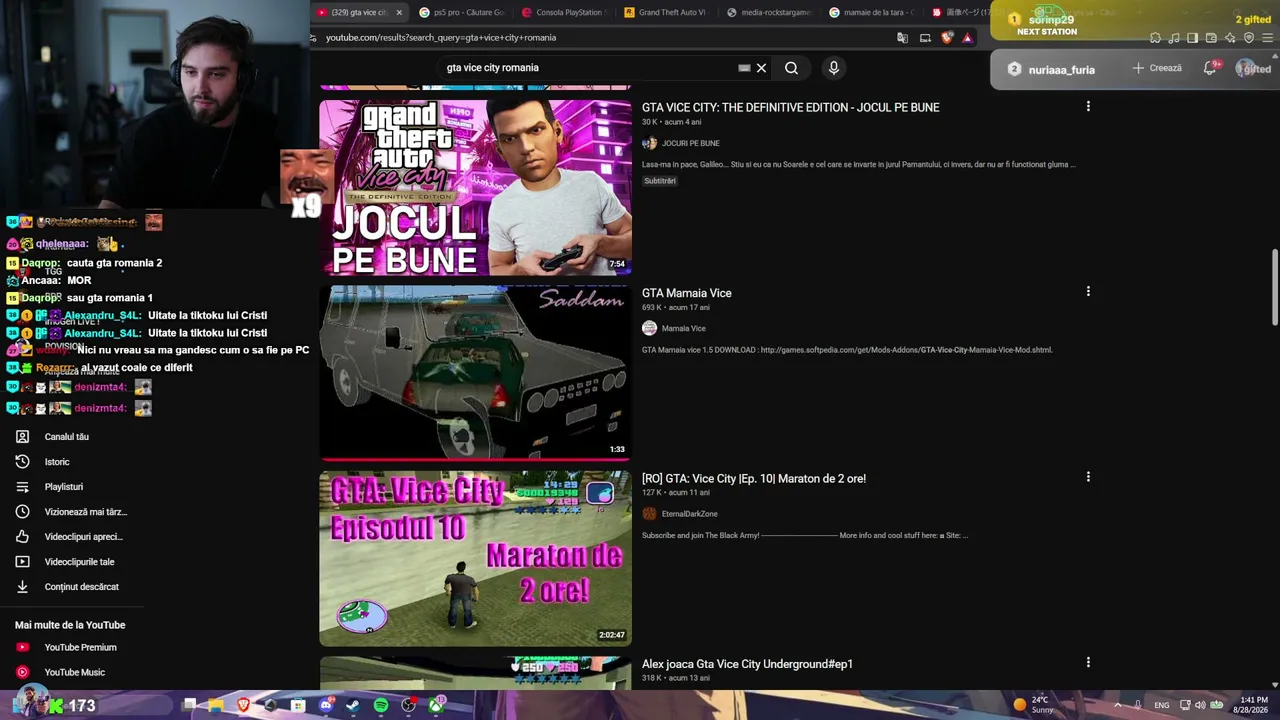Clear the YouTube search box text
Image resolution: width=1280 pixels, height=720 pixels.
(761, 68)
